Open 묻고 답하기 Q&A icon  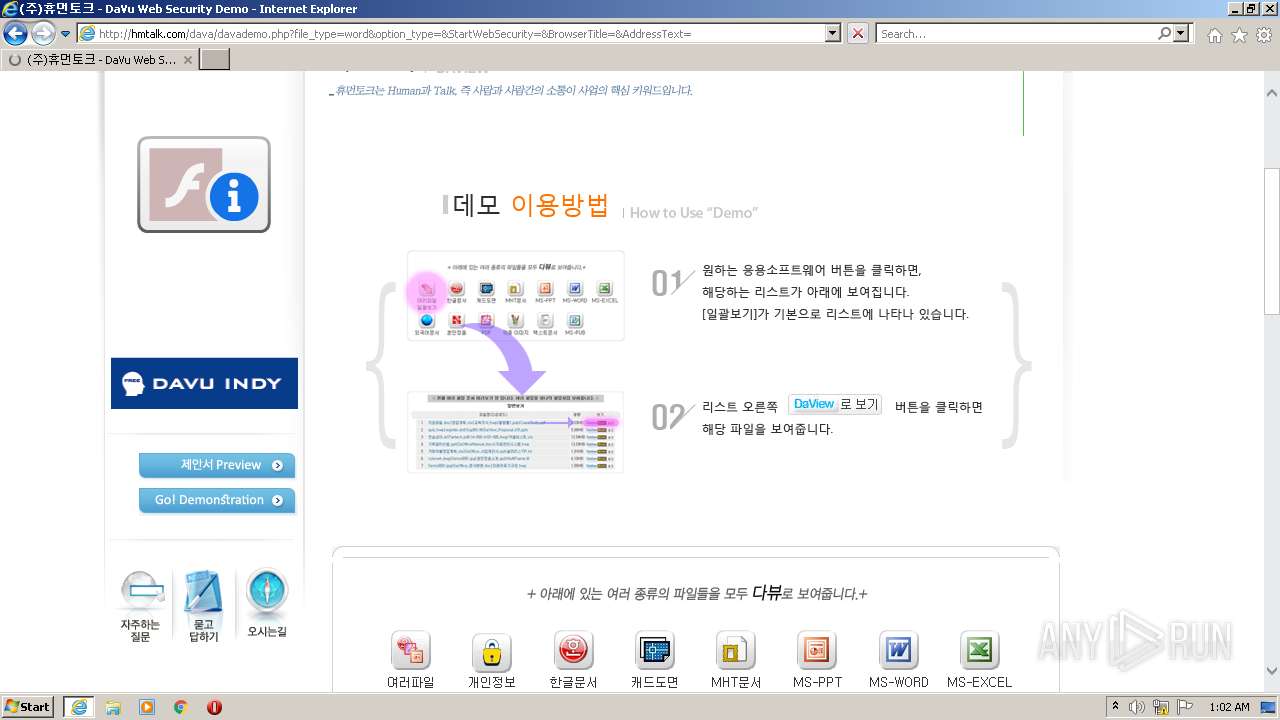click(x=203, y=606)
